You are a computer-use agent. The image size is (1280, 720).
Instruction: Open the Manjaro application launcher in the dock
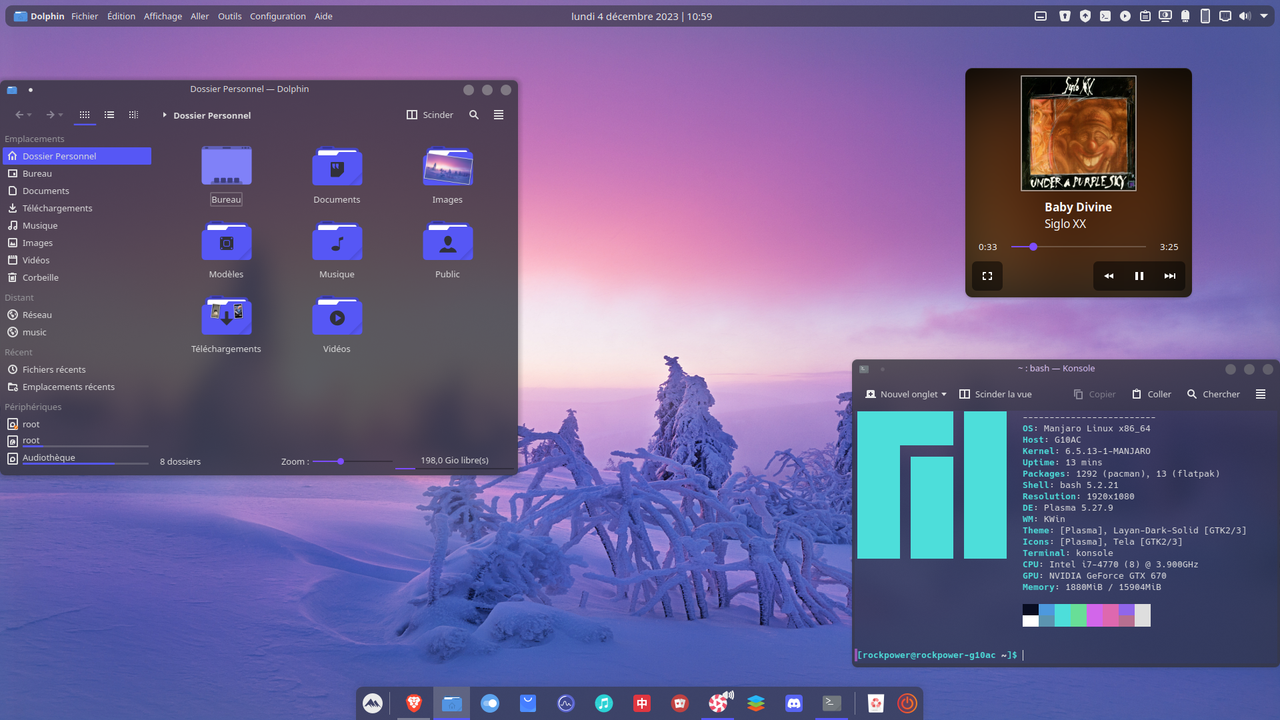point(372,703)
